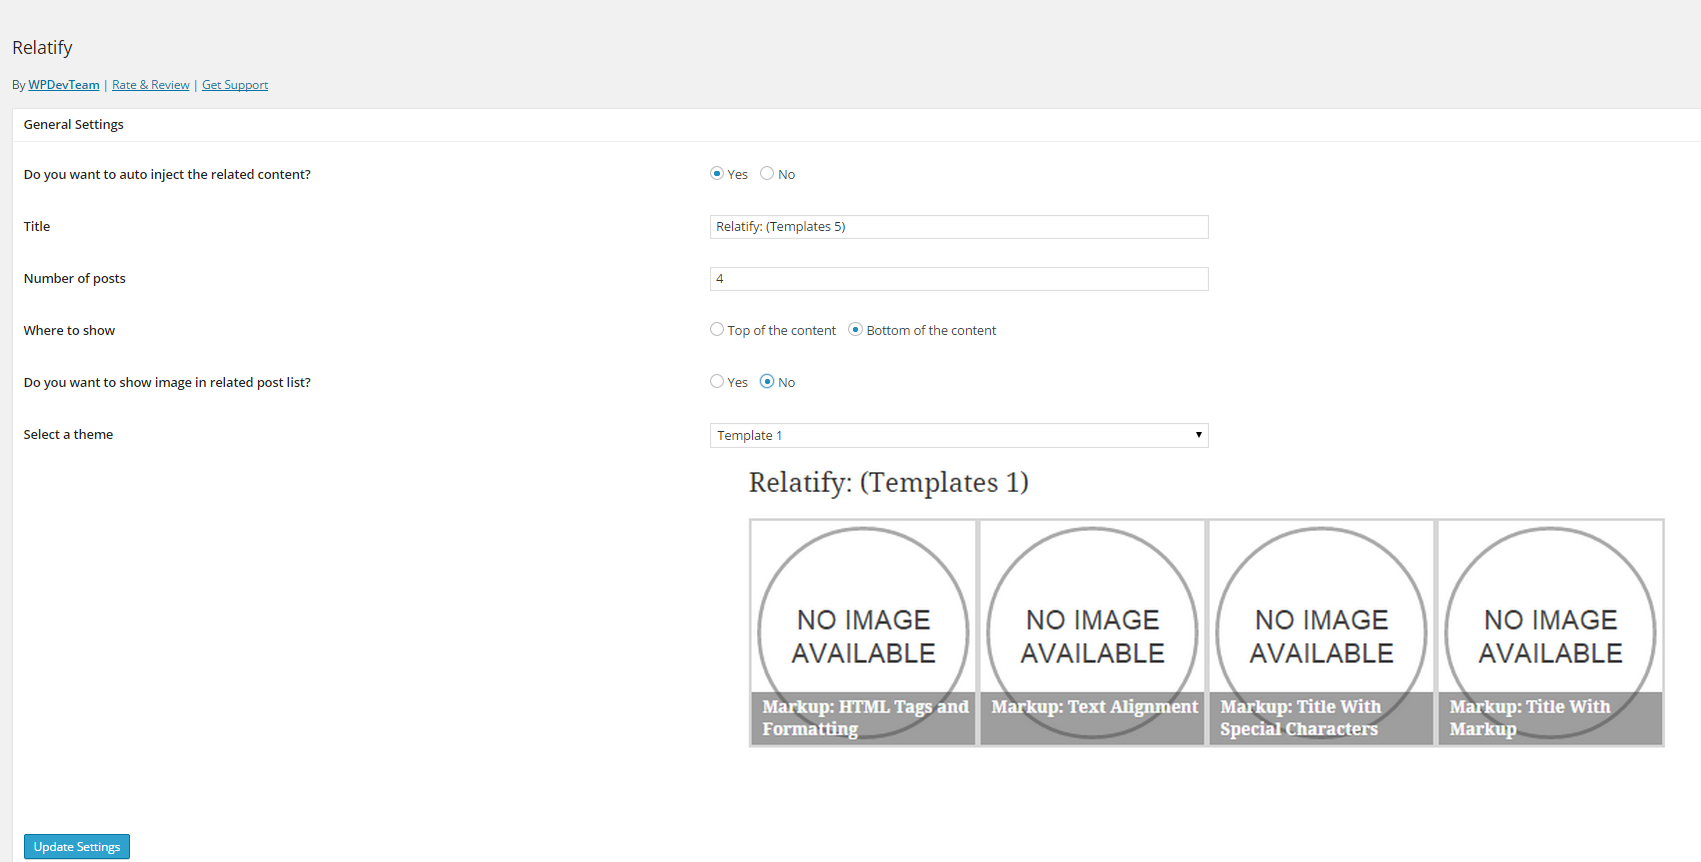Click the 'Number of posts' label

[75, 279]
